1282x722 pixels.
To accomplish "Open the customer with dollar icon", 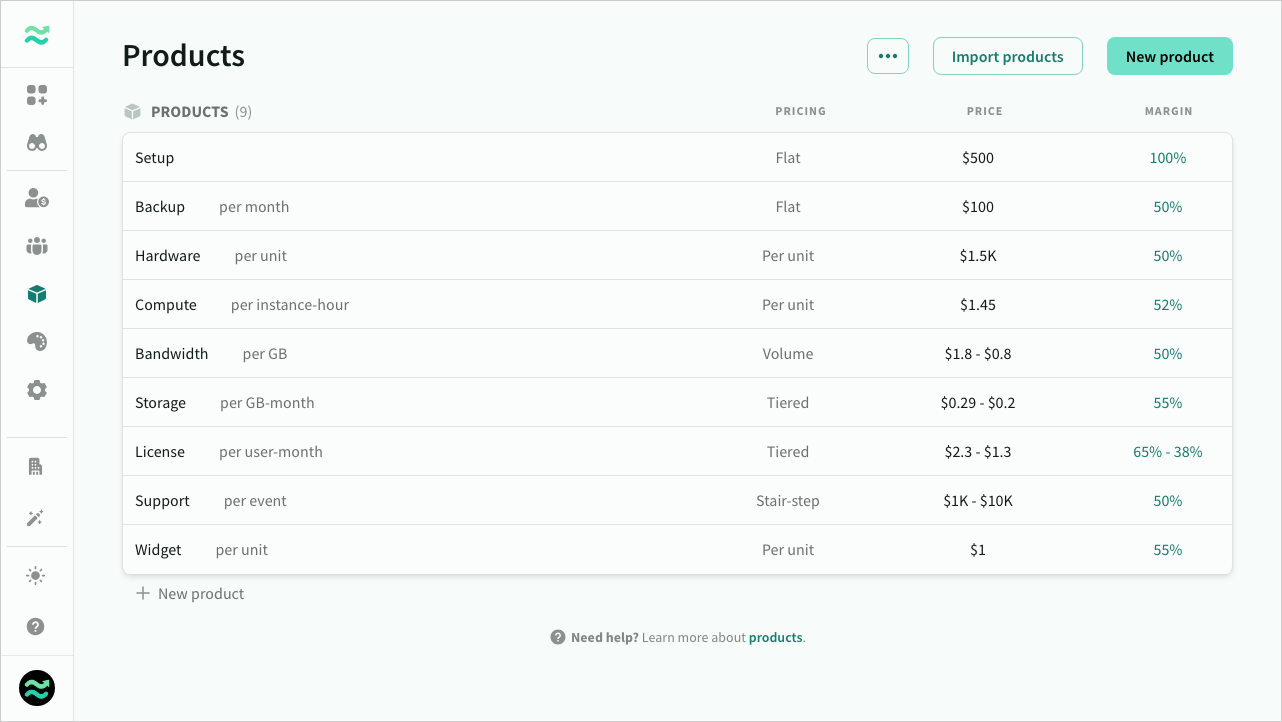I will click(x=37, y=198).
